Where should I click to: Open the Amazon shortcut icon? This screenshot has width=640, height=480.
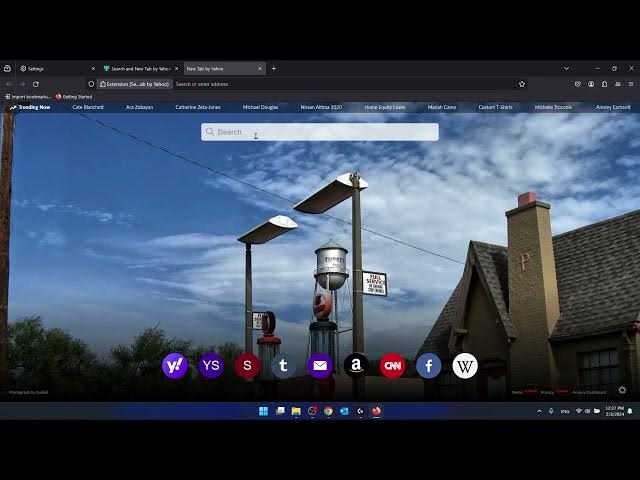click(x=356, y=366)
